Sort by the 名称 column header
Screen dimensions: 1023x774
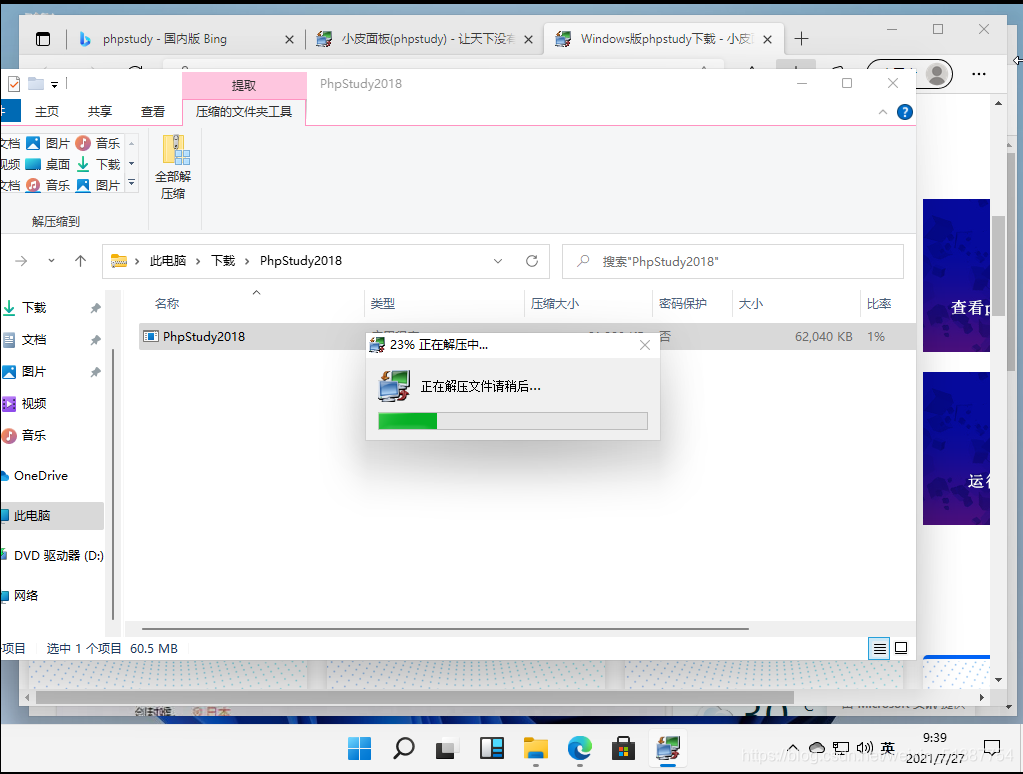point(167,303)
